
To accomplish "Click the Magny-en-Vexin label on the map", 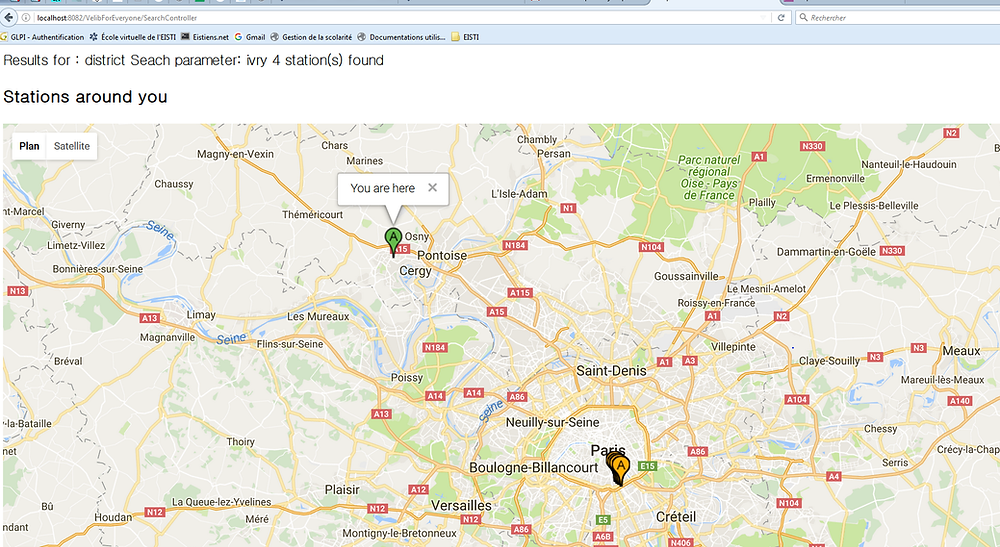I will pyautogui.click(x=235, y=154).
